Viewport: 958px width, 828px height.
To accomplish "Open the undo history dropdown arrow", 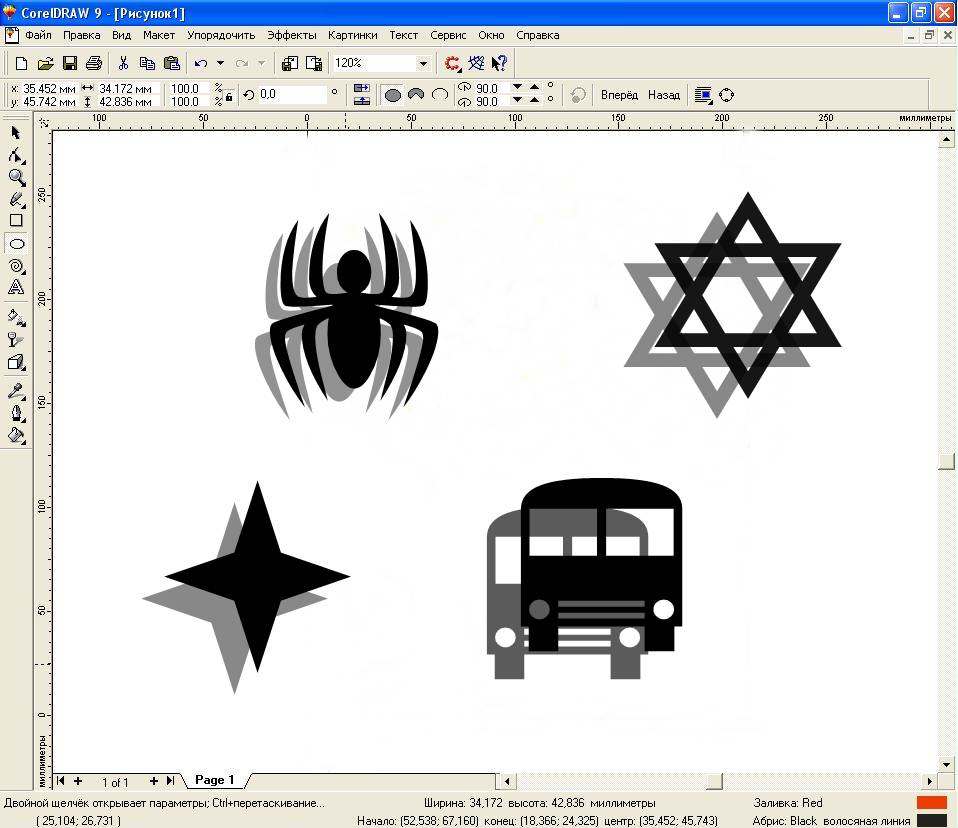I will click(x=221, y=63).
